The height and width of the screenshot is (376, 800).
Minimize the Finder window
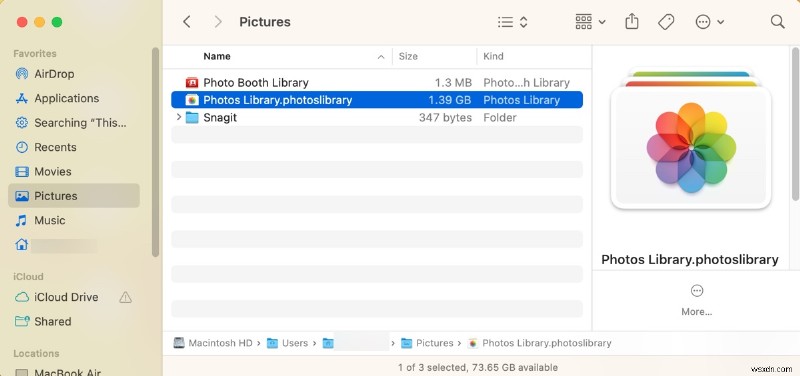tap(39, 22)
